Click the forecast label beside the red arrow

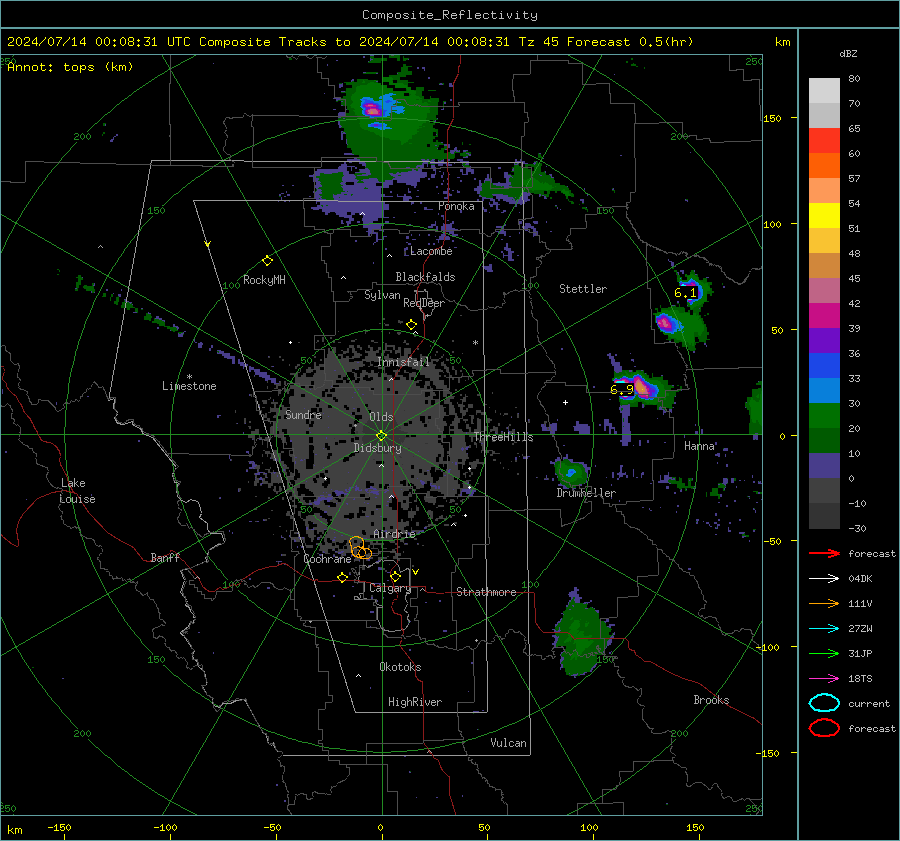872,553
